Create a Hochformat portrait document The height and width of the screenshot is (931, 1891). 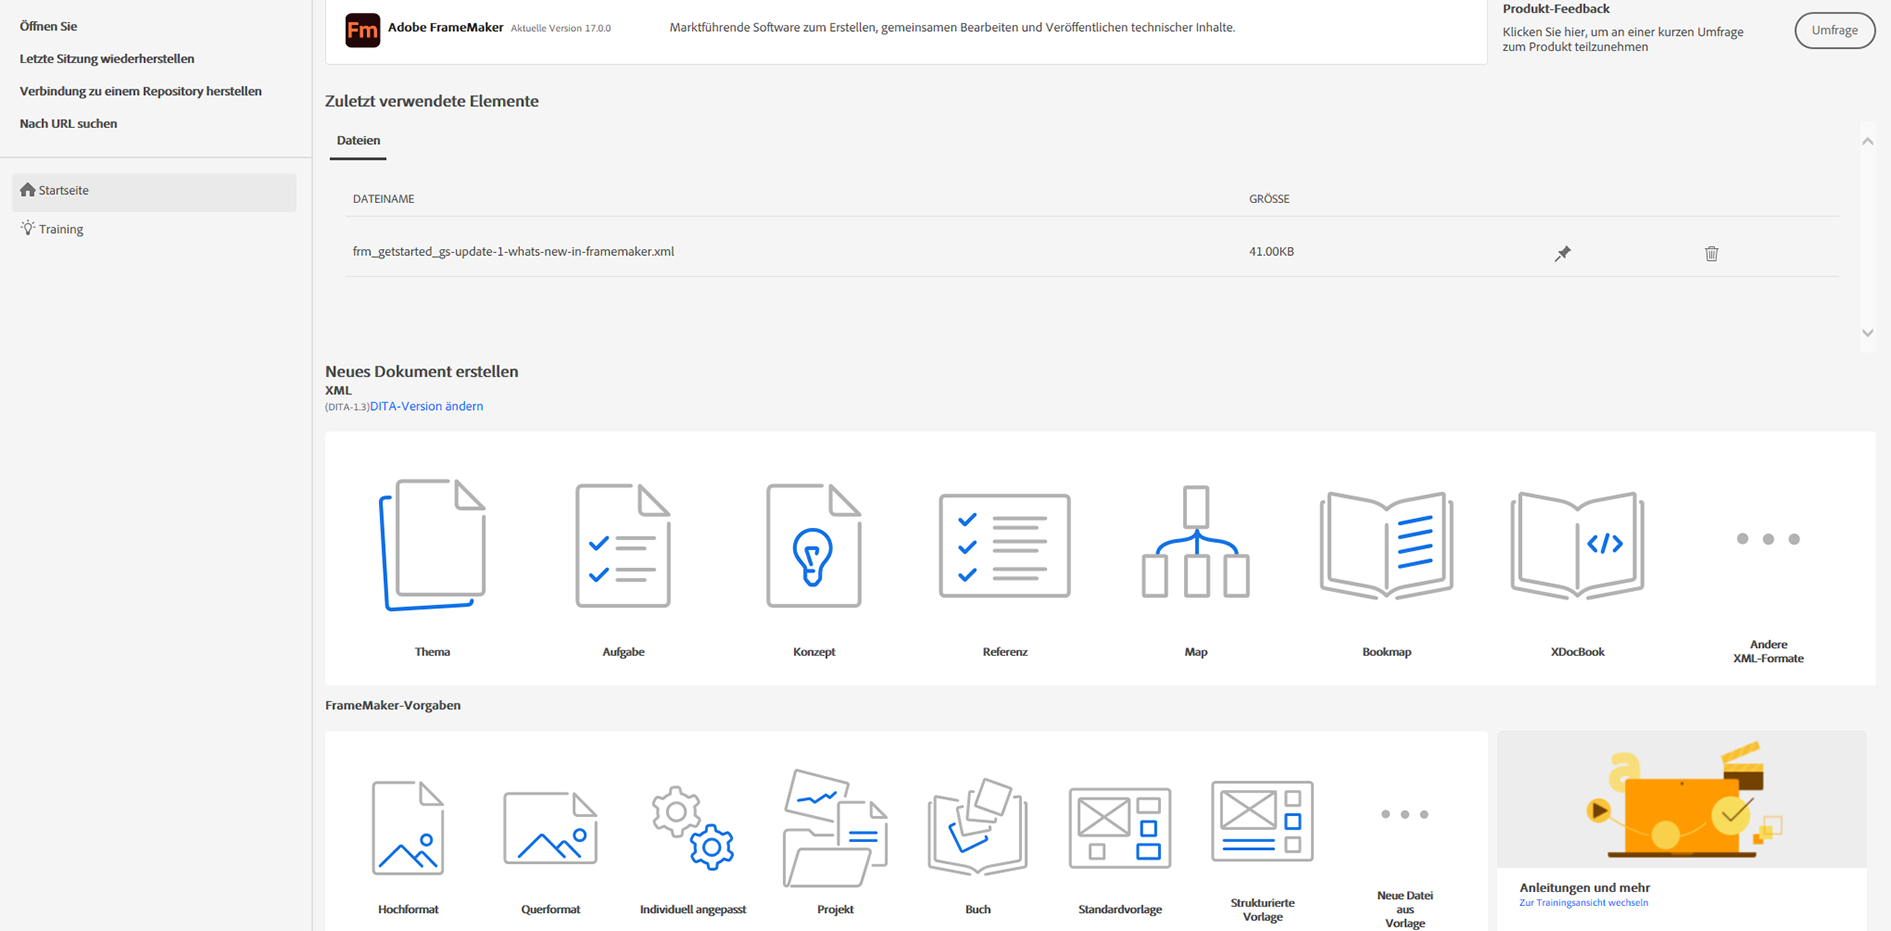pos(408,829)
